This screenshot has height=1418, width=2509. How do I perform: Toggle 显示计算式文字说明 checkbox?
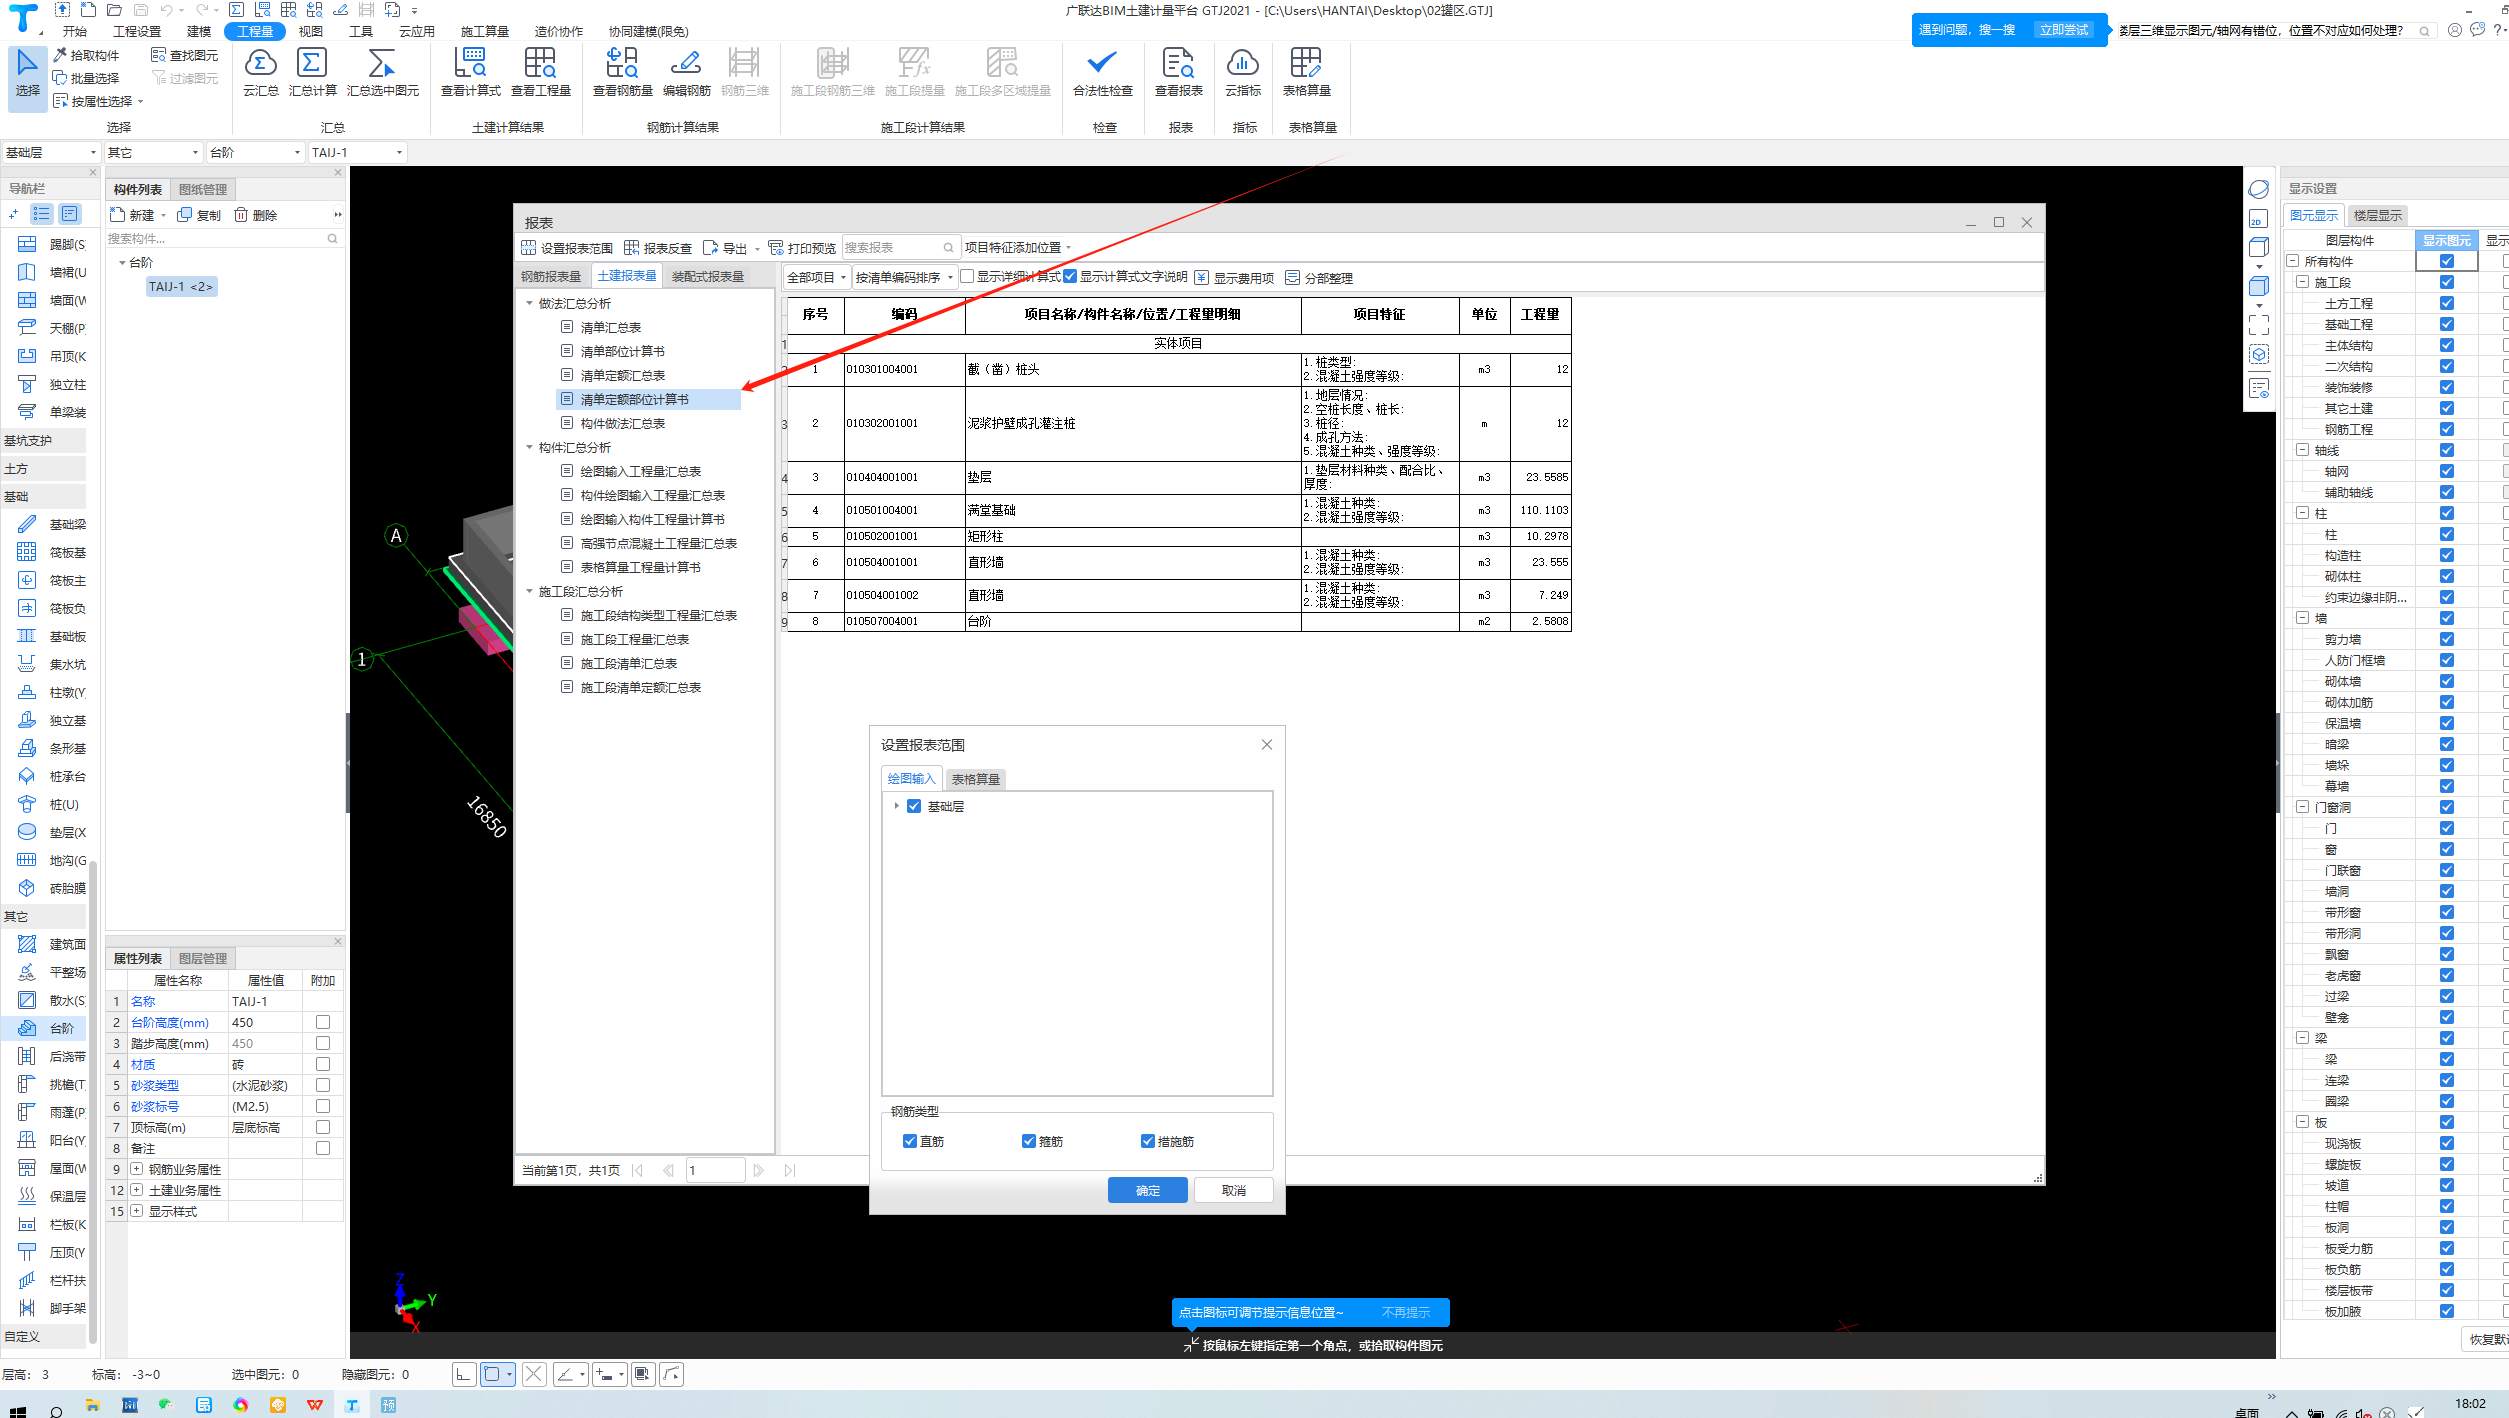pyautogui.click(x=1070, y=277)
